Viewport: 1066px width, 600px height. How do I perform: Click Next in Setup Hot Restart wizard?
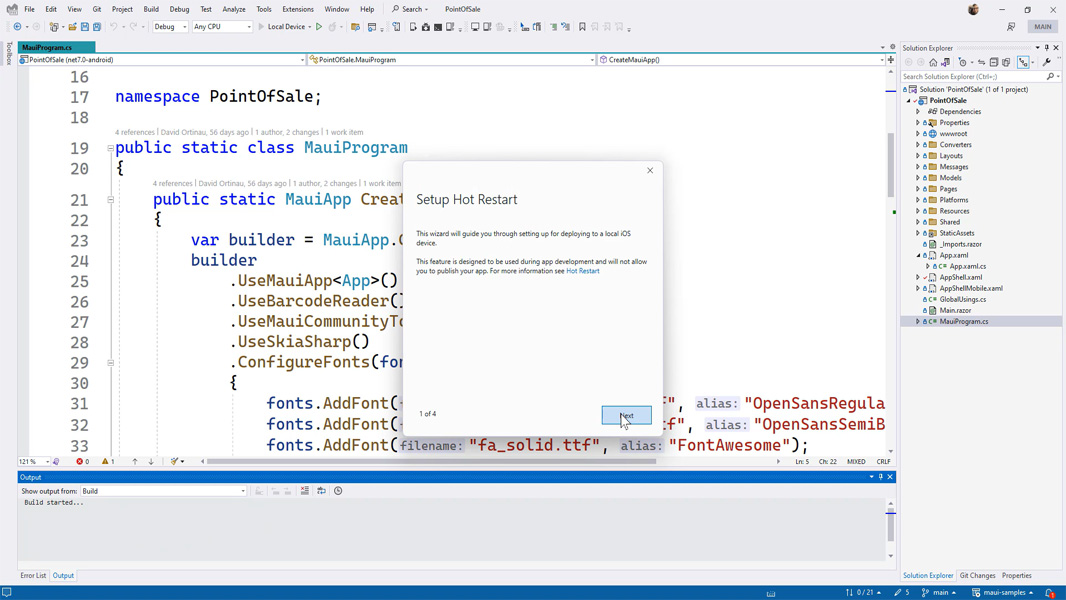[x=626, y=415]
